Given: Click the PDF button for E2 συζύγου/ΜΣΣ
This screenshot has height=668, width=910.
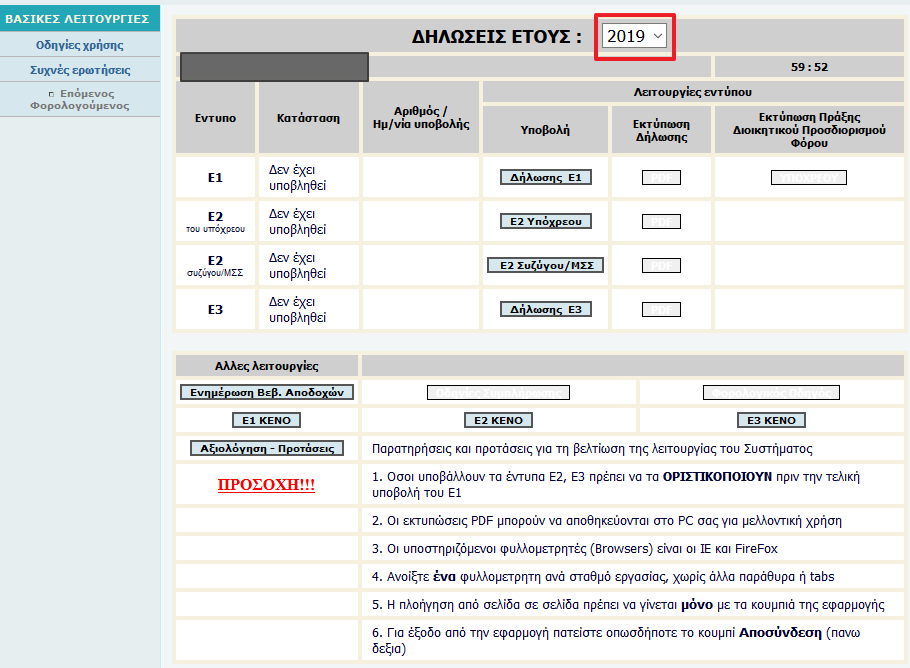Looking at the screenshot, I should 661,266.
